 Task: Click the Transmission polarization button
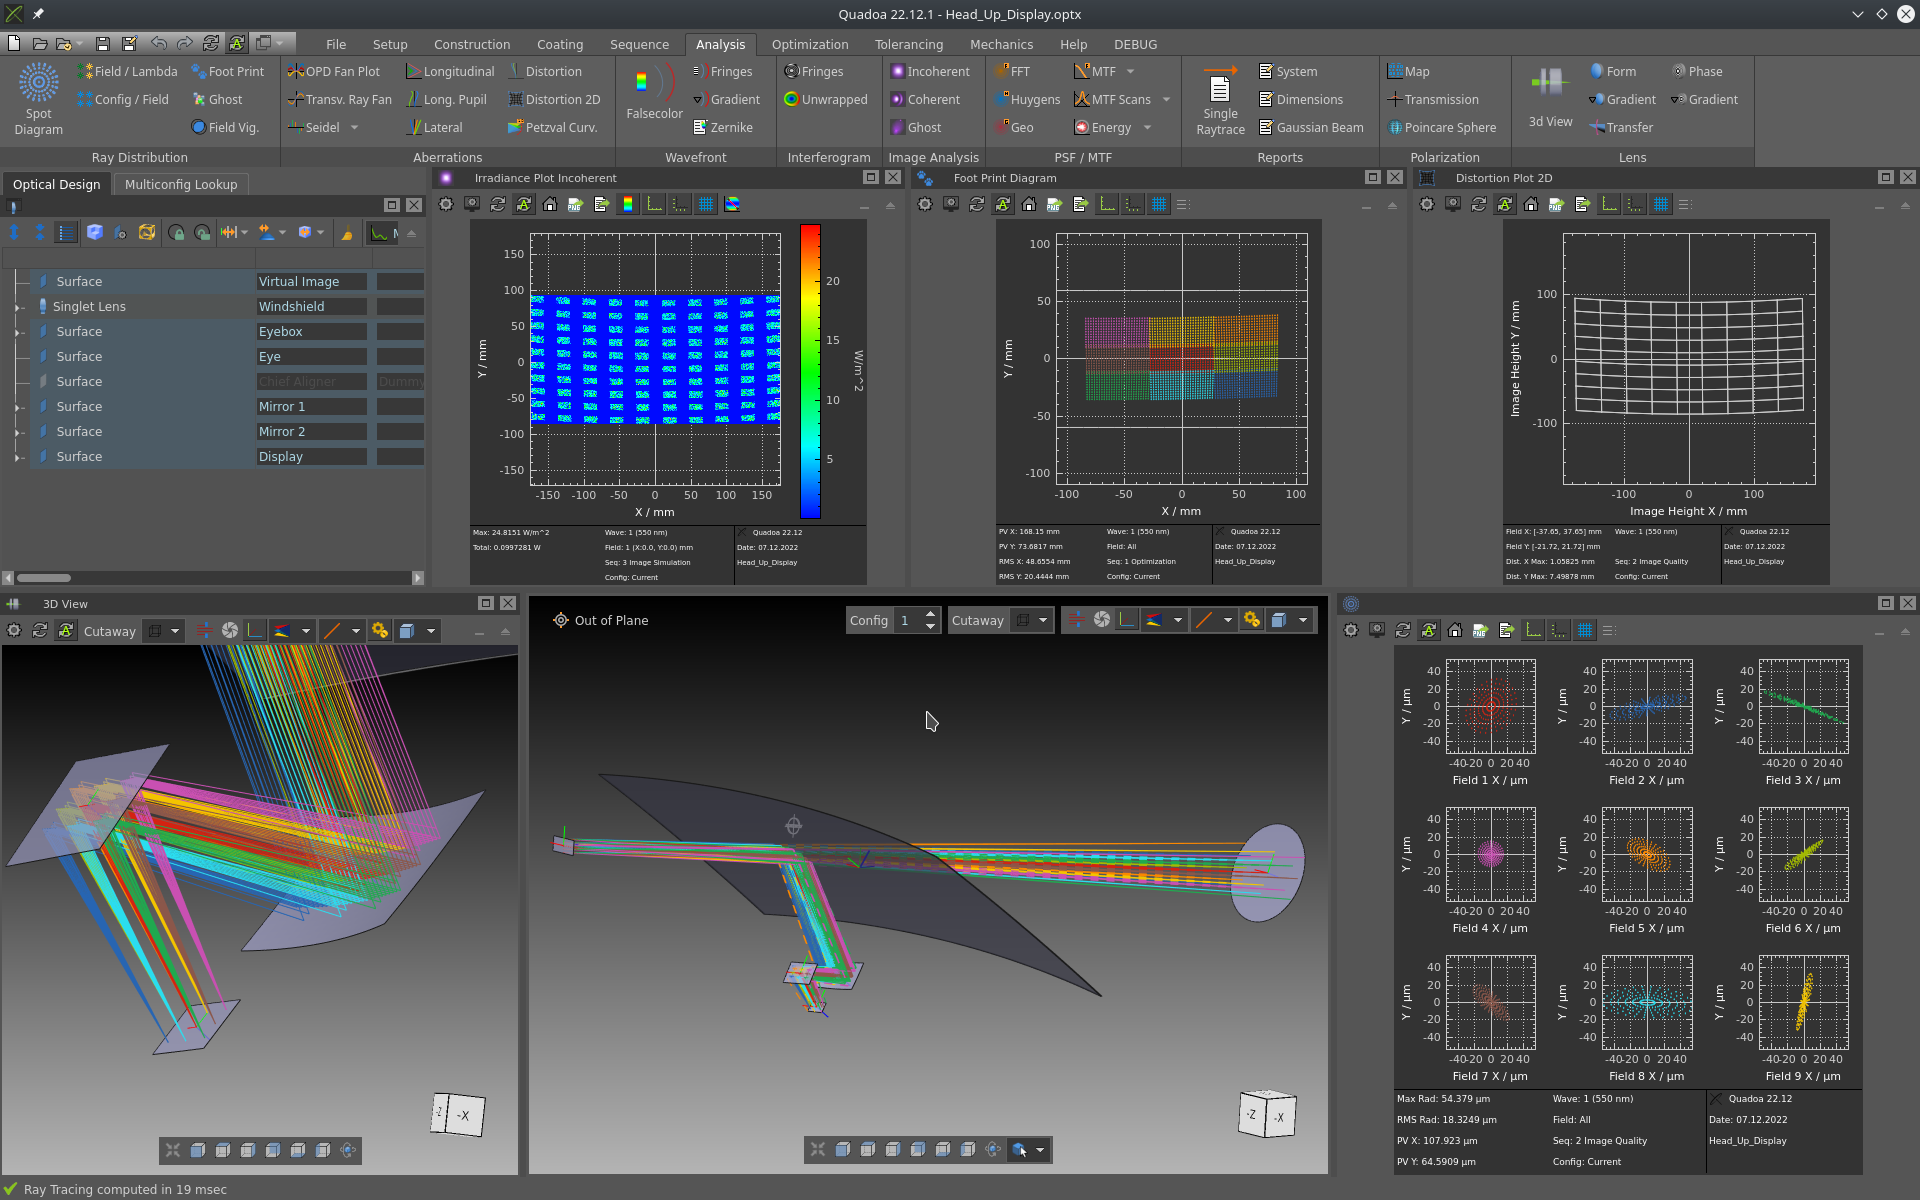click(1432, 99)
